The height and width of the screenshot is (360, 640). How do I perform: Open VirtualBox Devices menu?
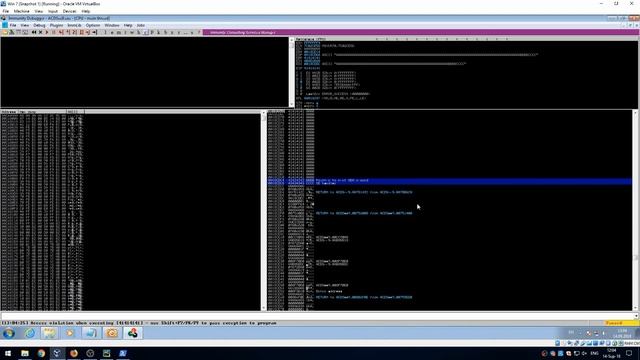click(69, 11)
